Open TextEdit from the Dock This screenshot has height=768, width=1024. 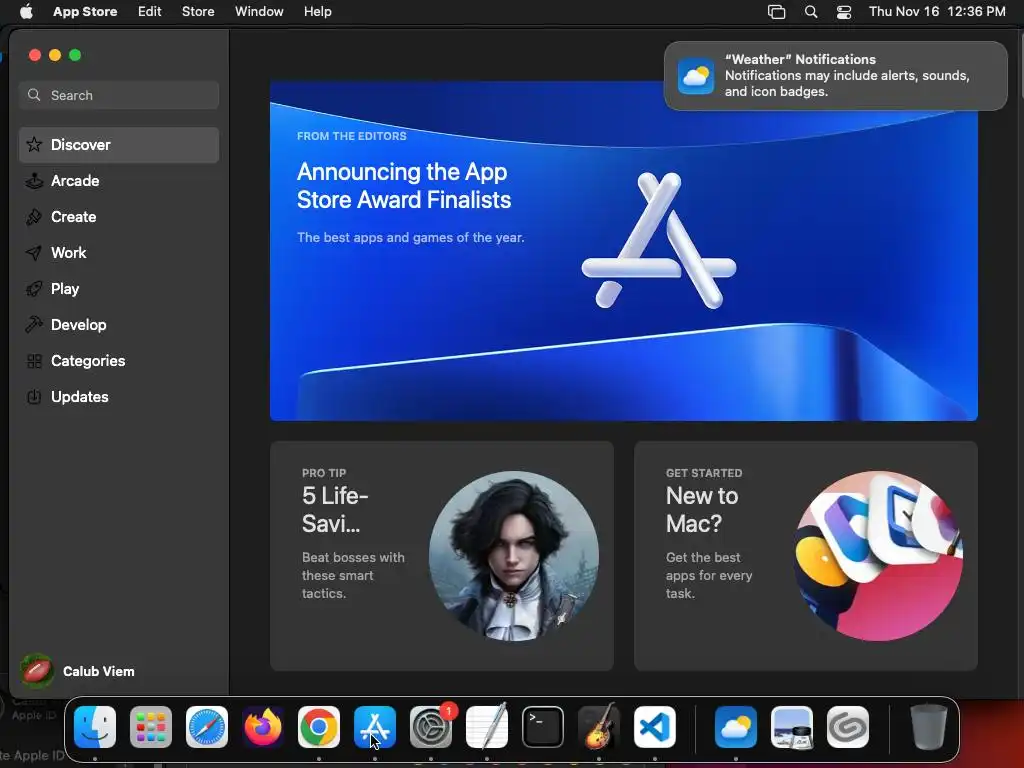[x=487, y=727]
